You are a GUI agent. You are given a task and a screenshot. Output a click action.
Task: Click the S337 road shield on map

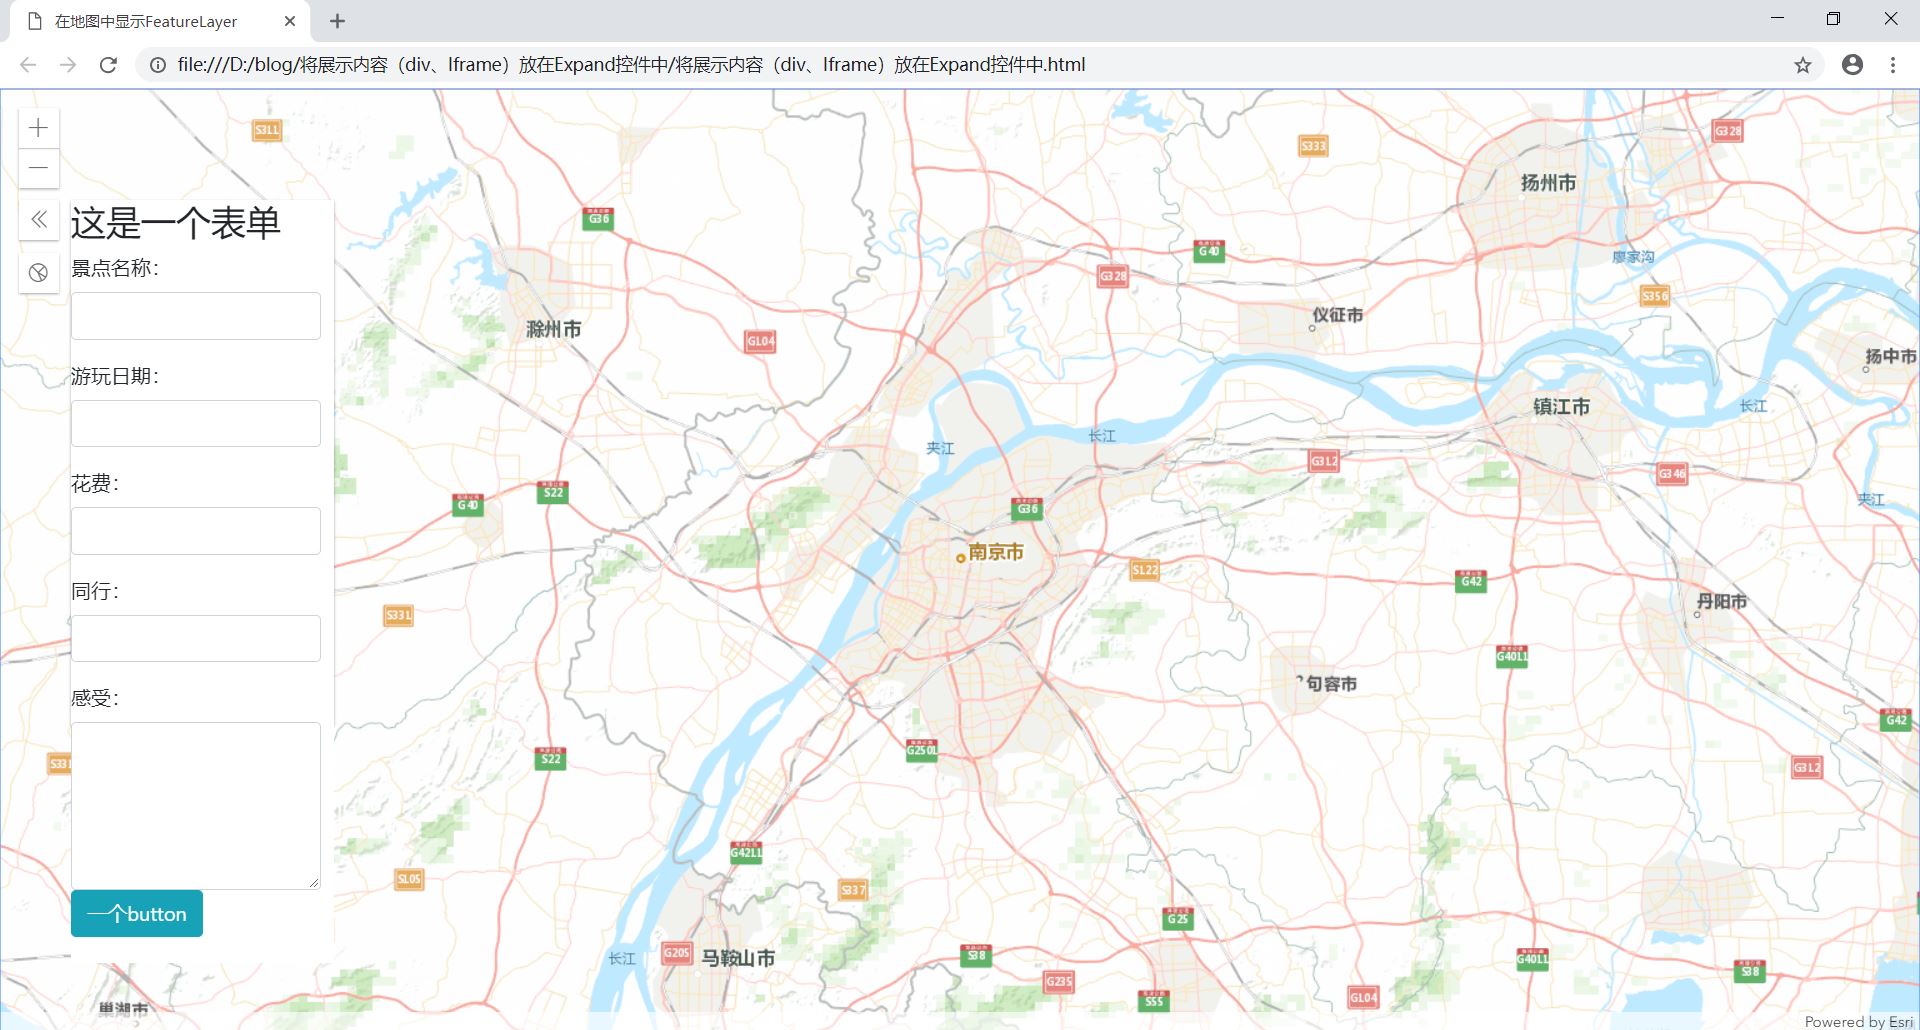point(852,890)
